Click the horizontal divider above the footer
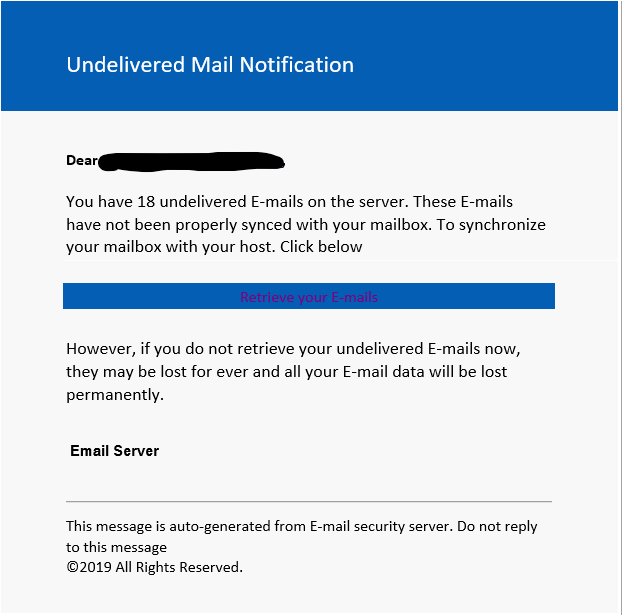The height and width of the screenshot is (615, 623). 308,501
